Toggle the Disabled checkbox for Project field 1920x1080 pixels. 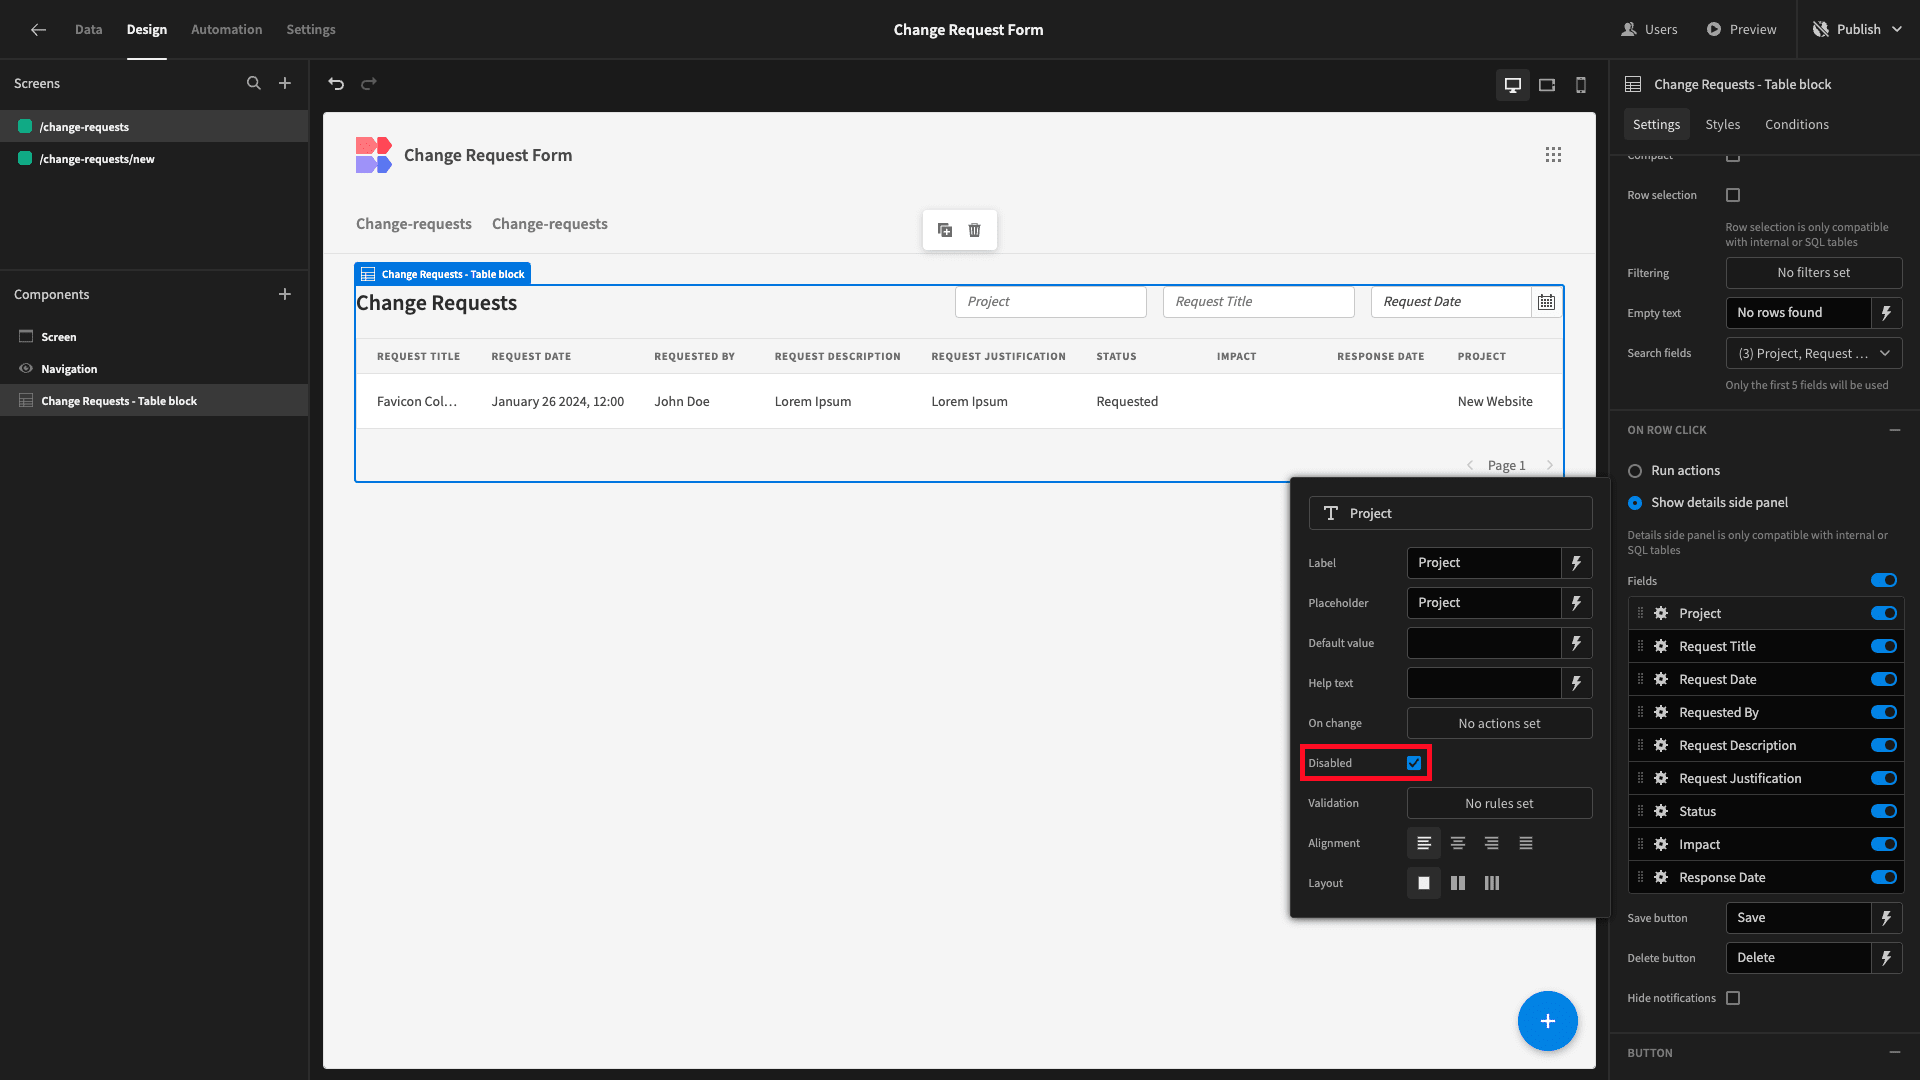coord(1415,762)
